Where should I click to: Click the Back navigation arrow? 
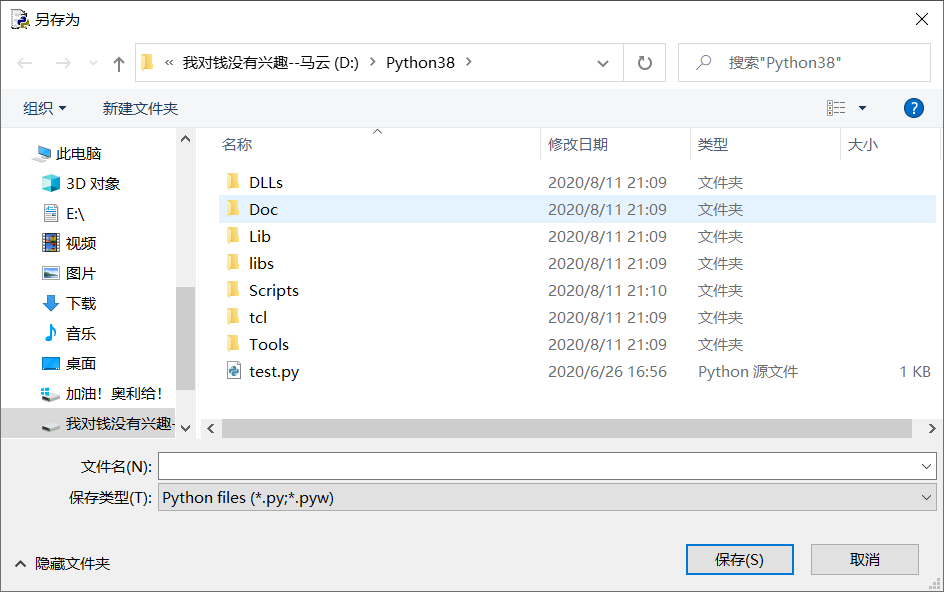tap(25, 63)
